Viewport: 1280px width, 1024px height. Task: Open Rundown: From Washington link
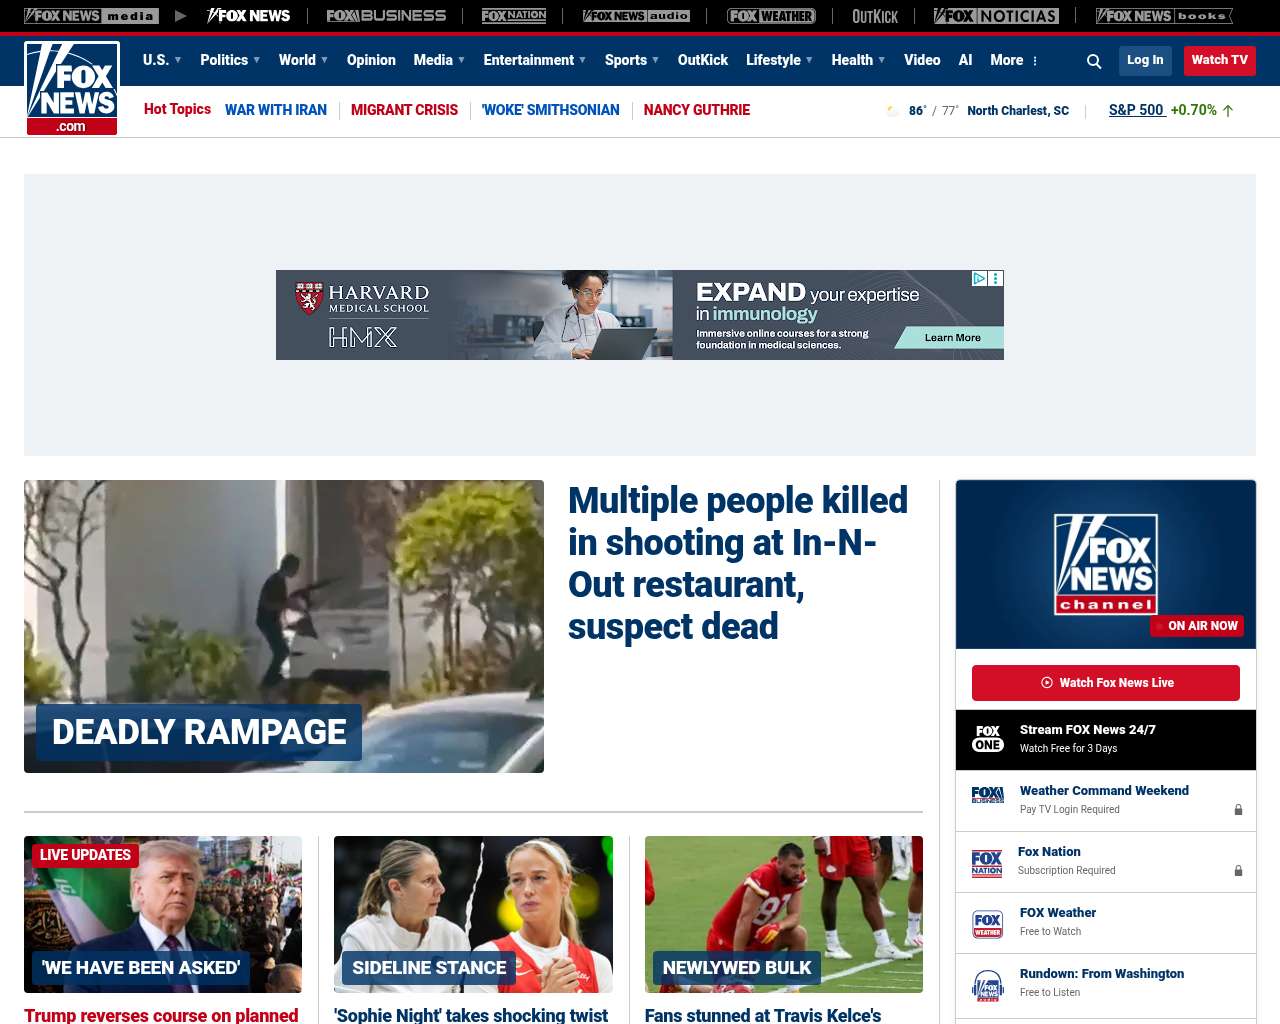(1102, 974)
